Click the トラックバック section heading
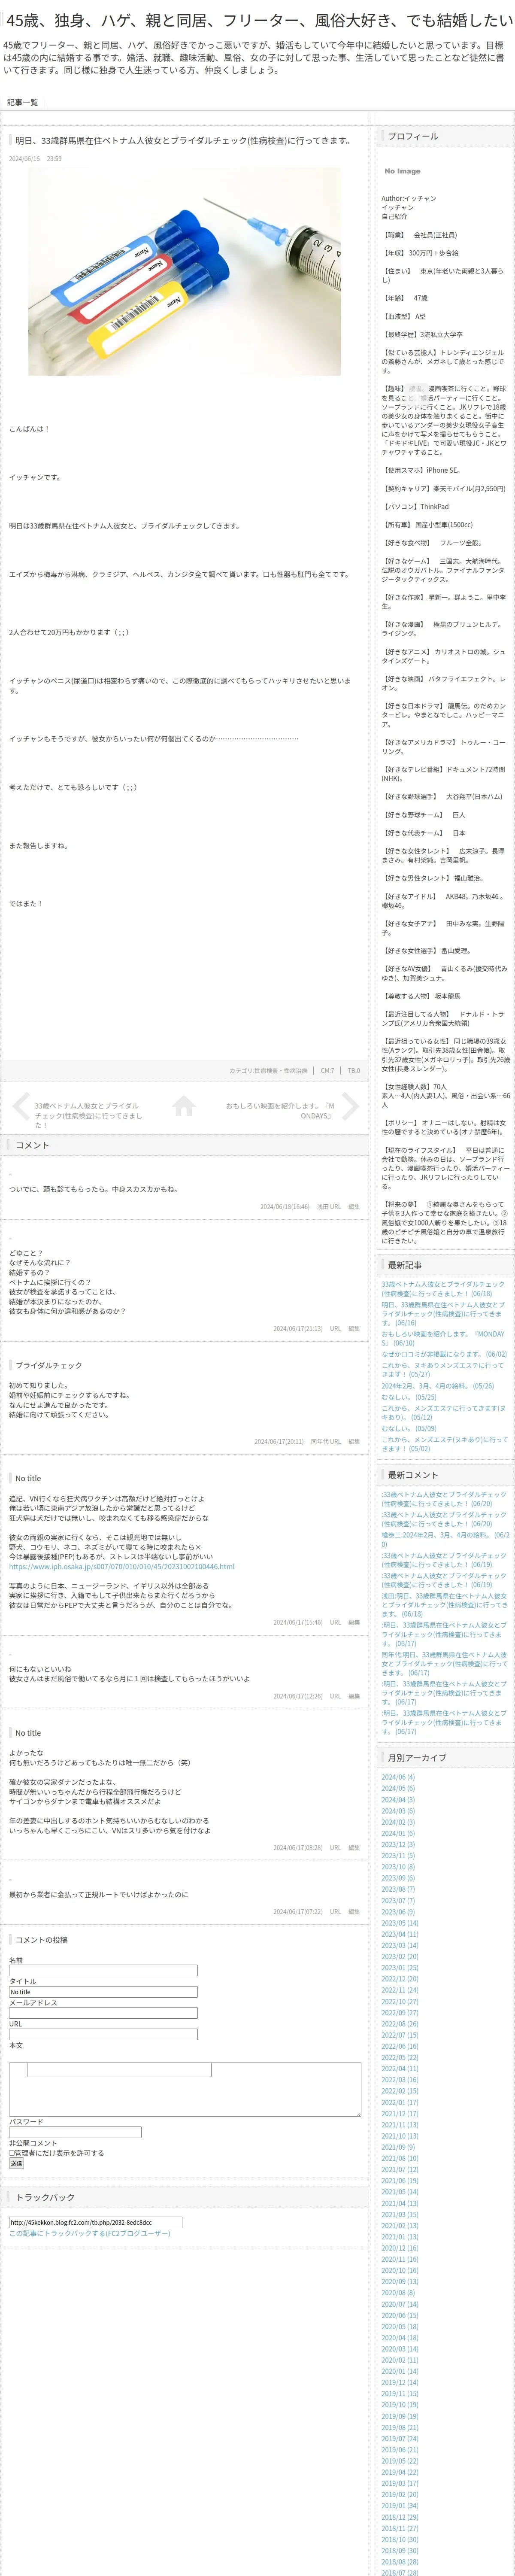 coord(44,2197)
